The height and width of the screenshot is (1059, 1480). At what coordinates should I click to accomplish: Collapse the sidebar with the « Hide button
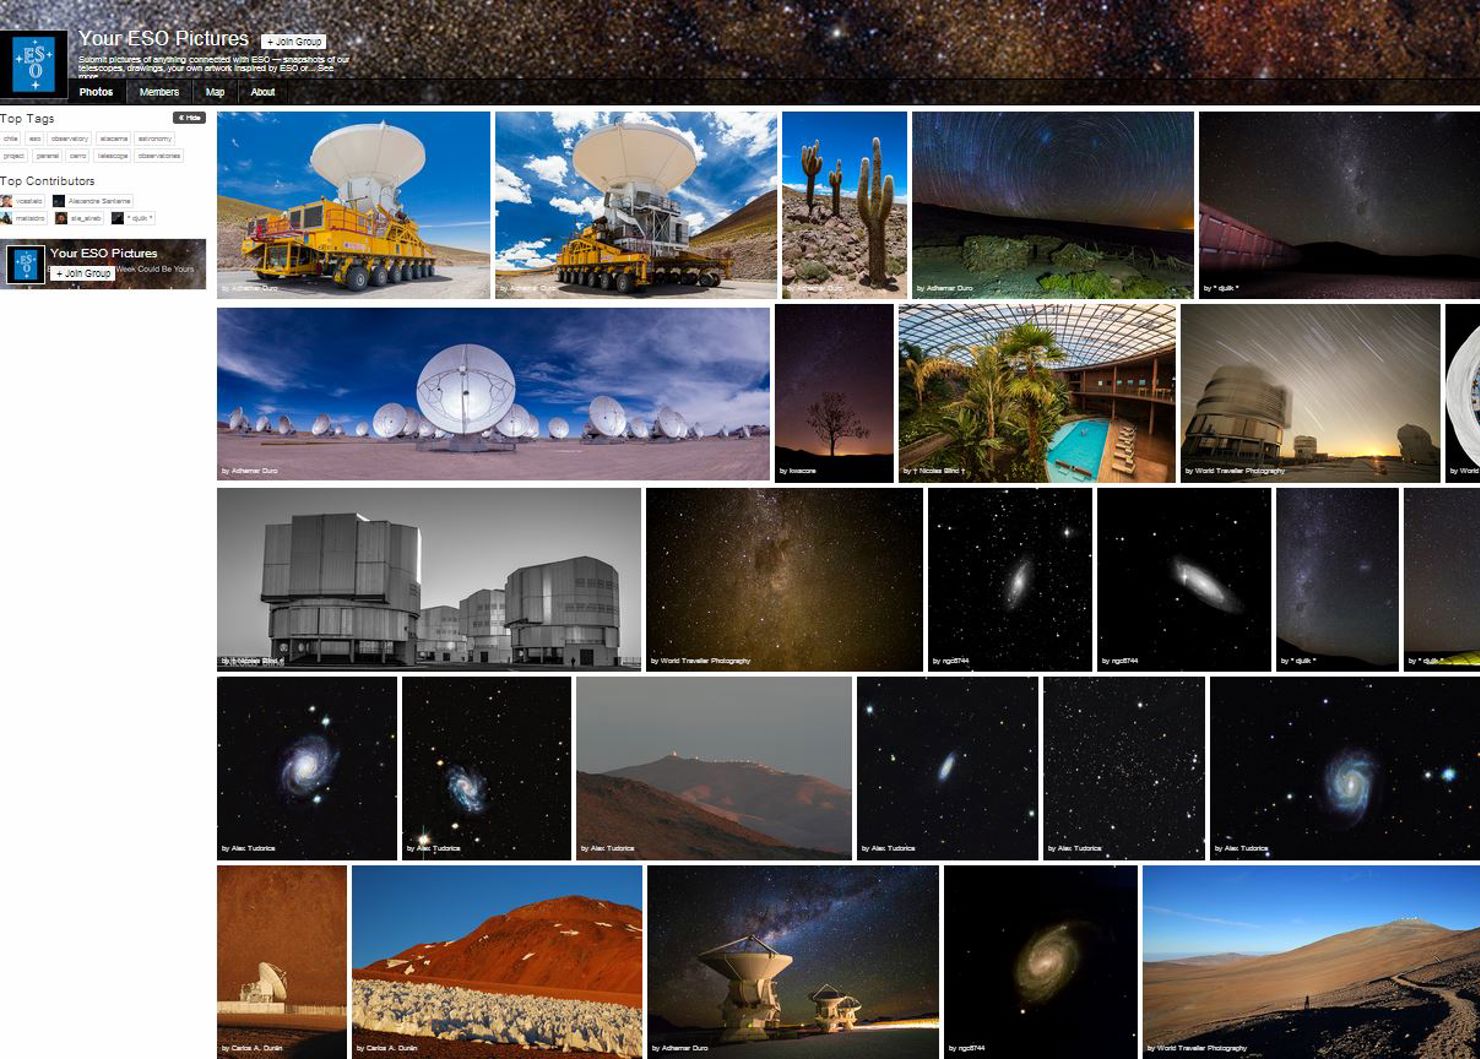click(189, 118)
